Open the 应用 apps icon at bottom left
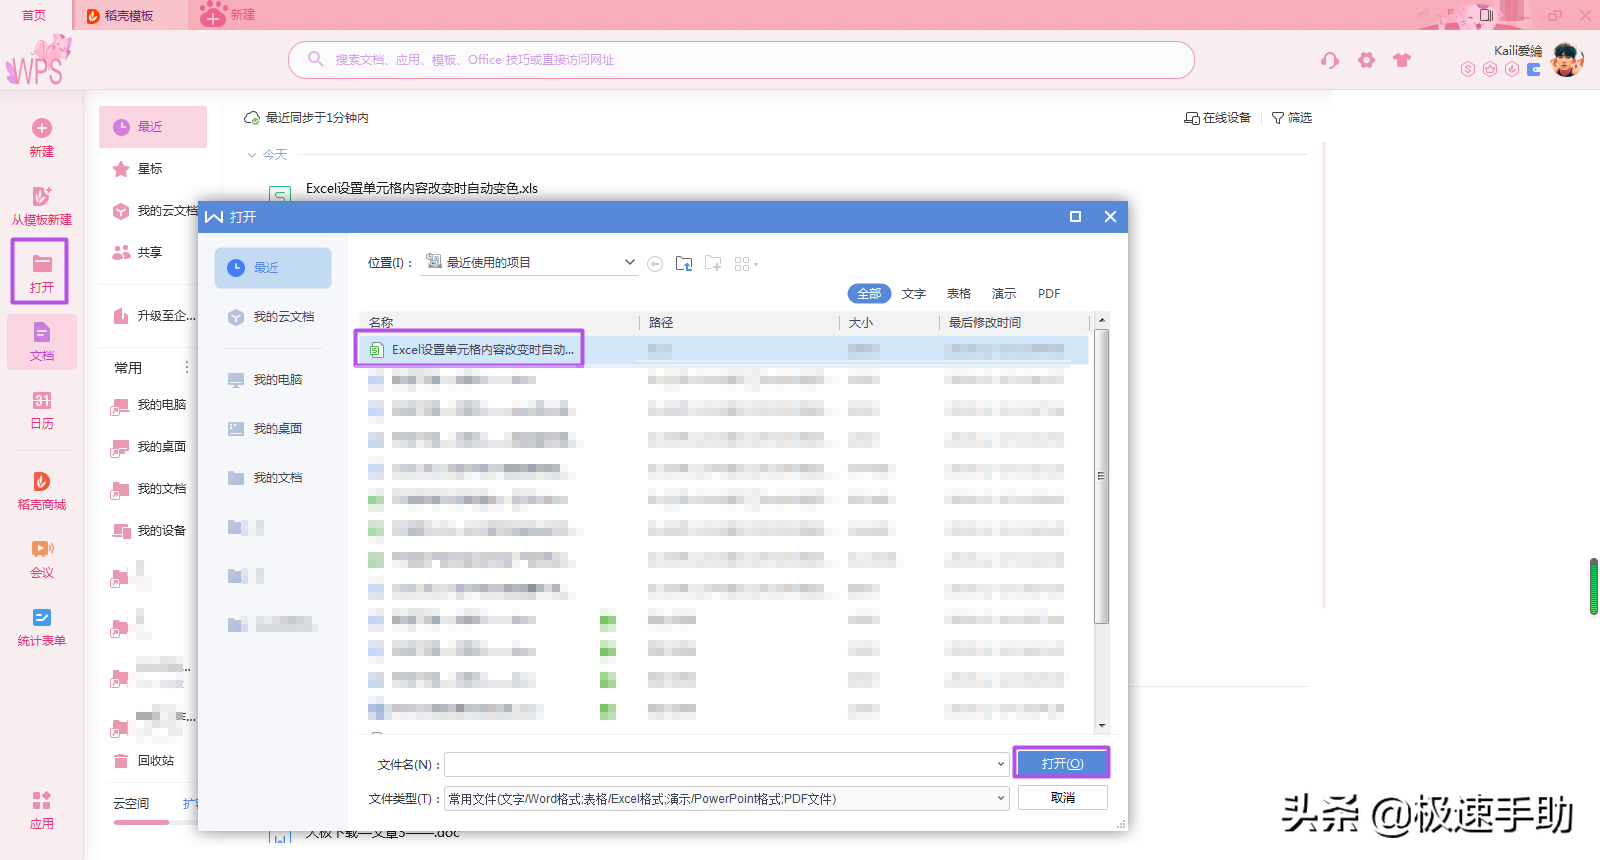The image size is (1600, 860). click(x=42, y=800)
